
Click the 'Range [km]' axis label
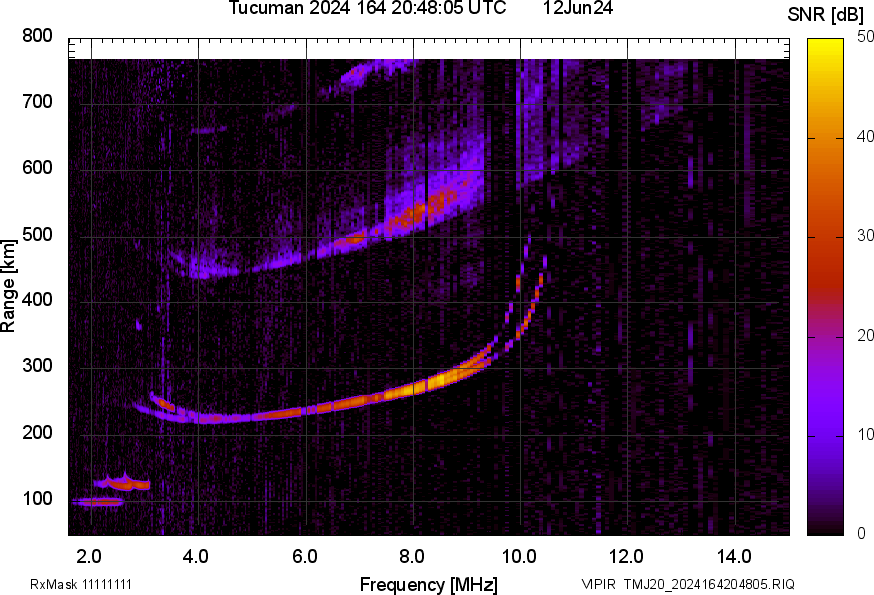[8, 286]
